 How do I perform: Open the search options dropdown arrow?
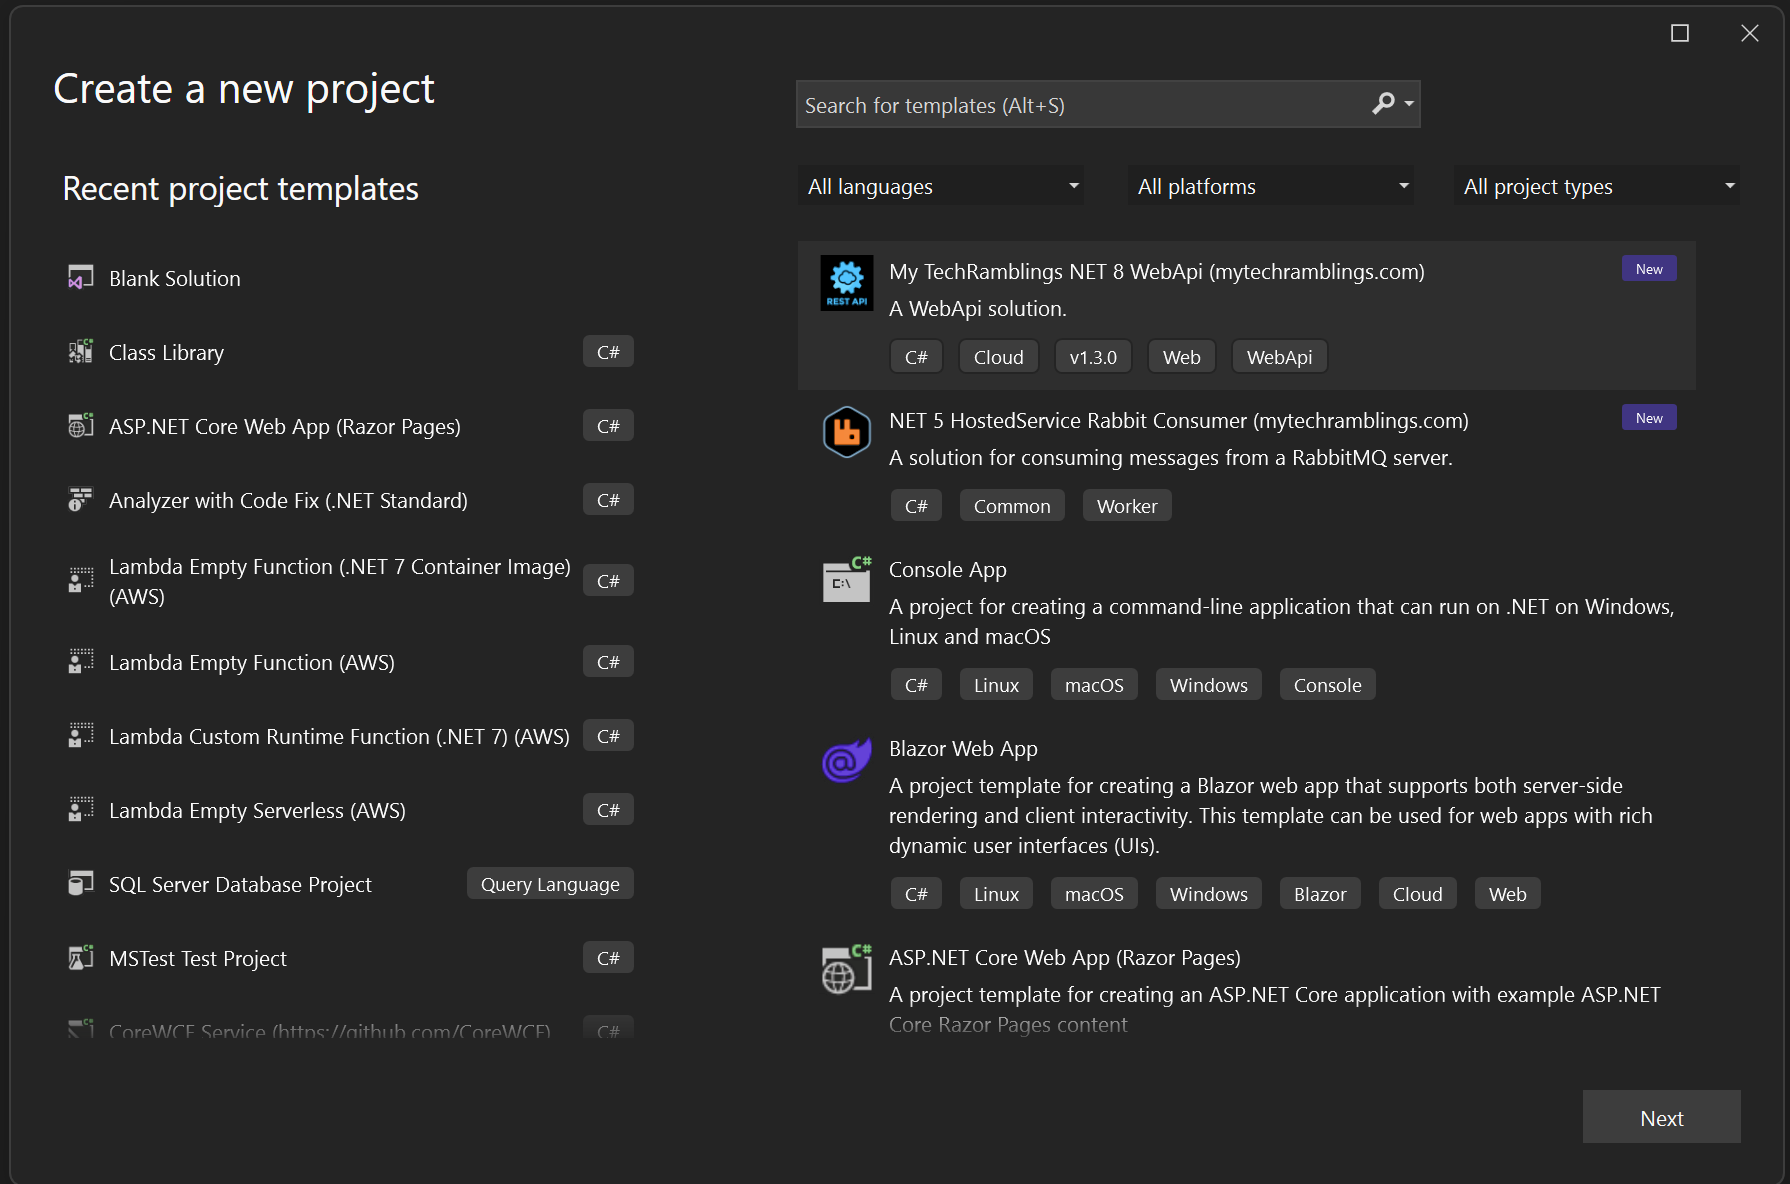point(1409,103)
